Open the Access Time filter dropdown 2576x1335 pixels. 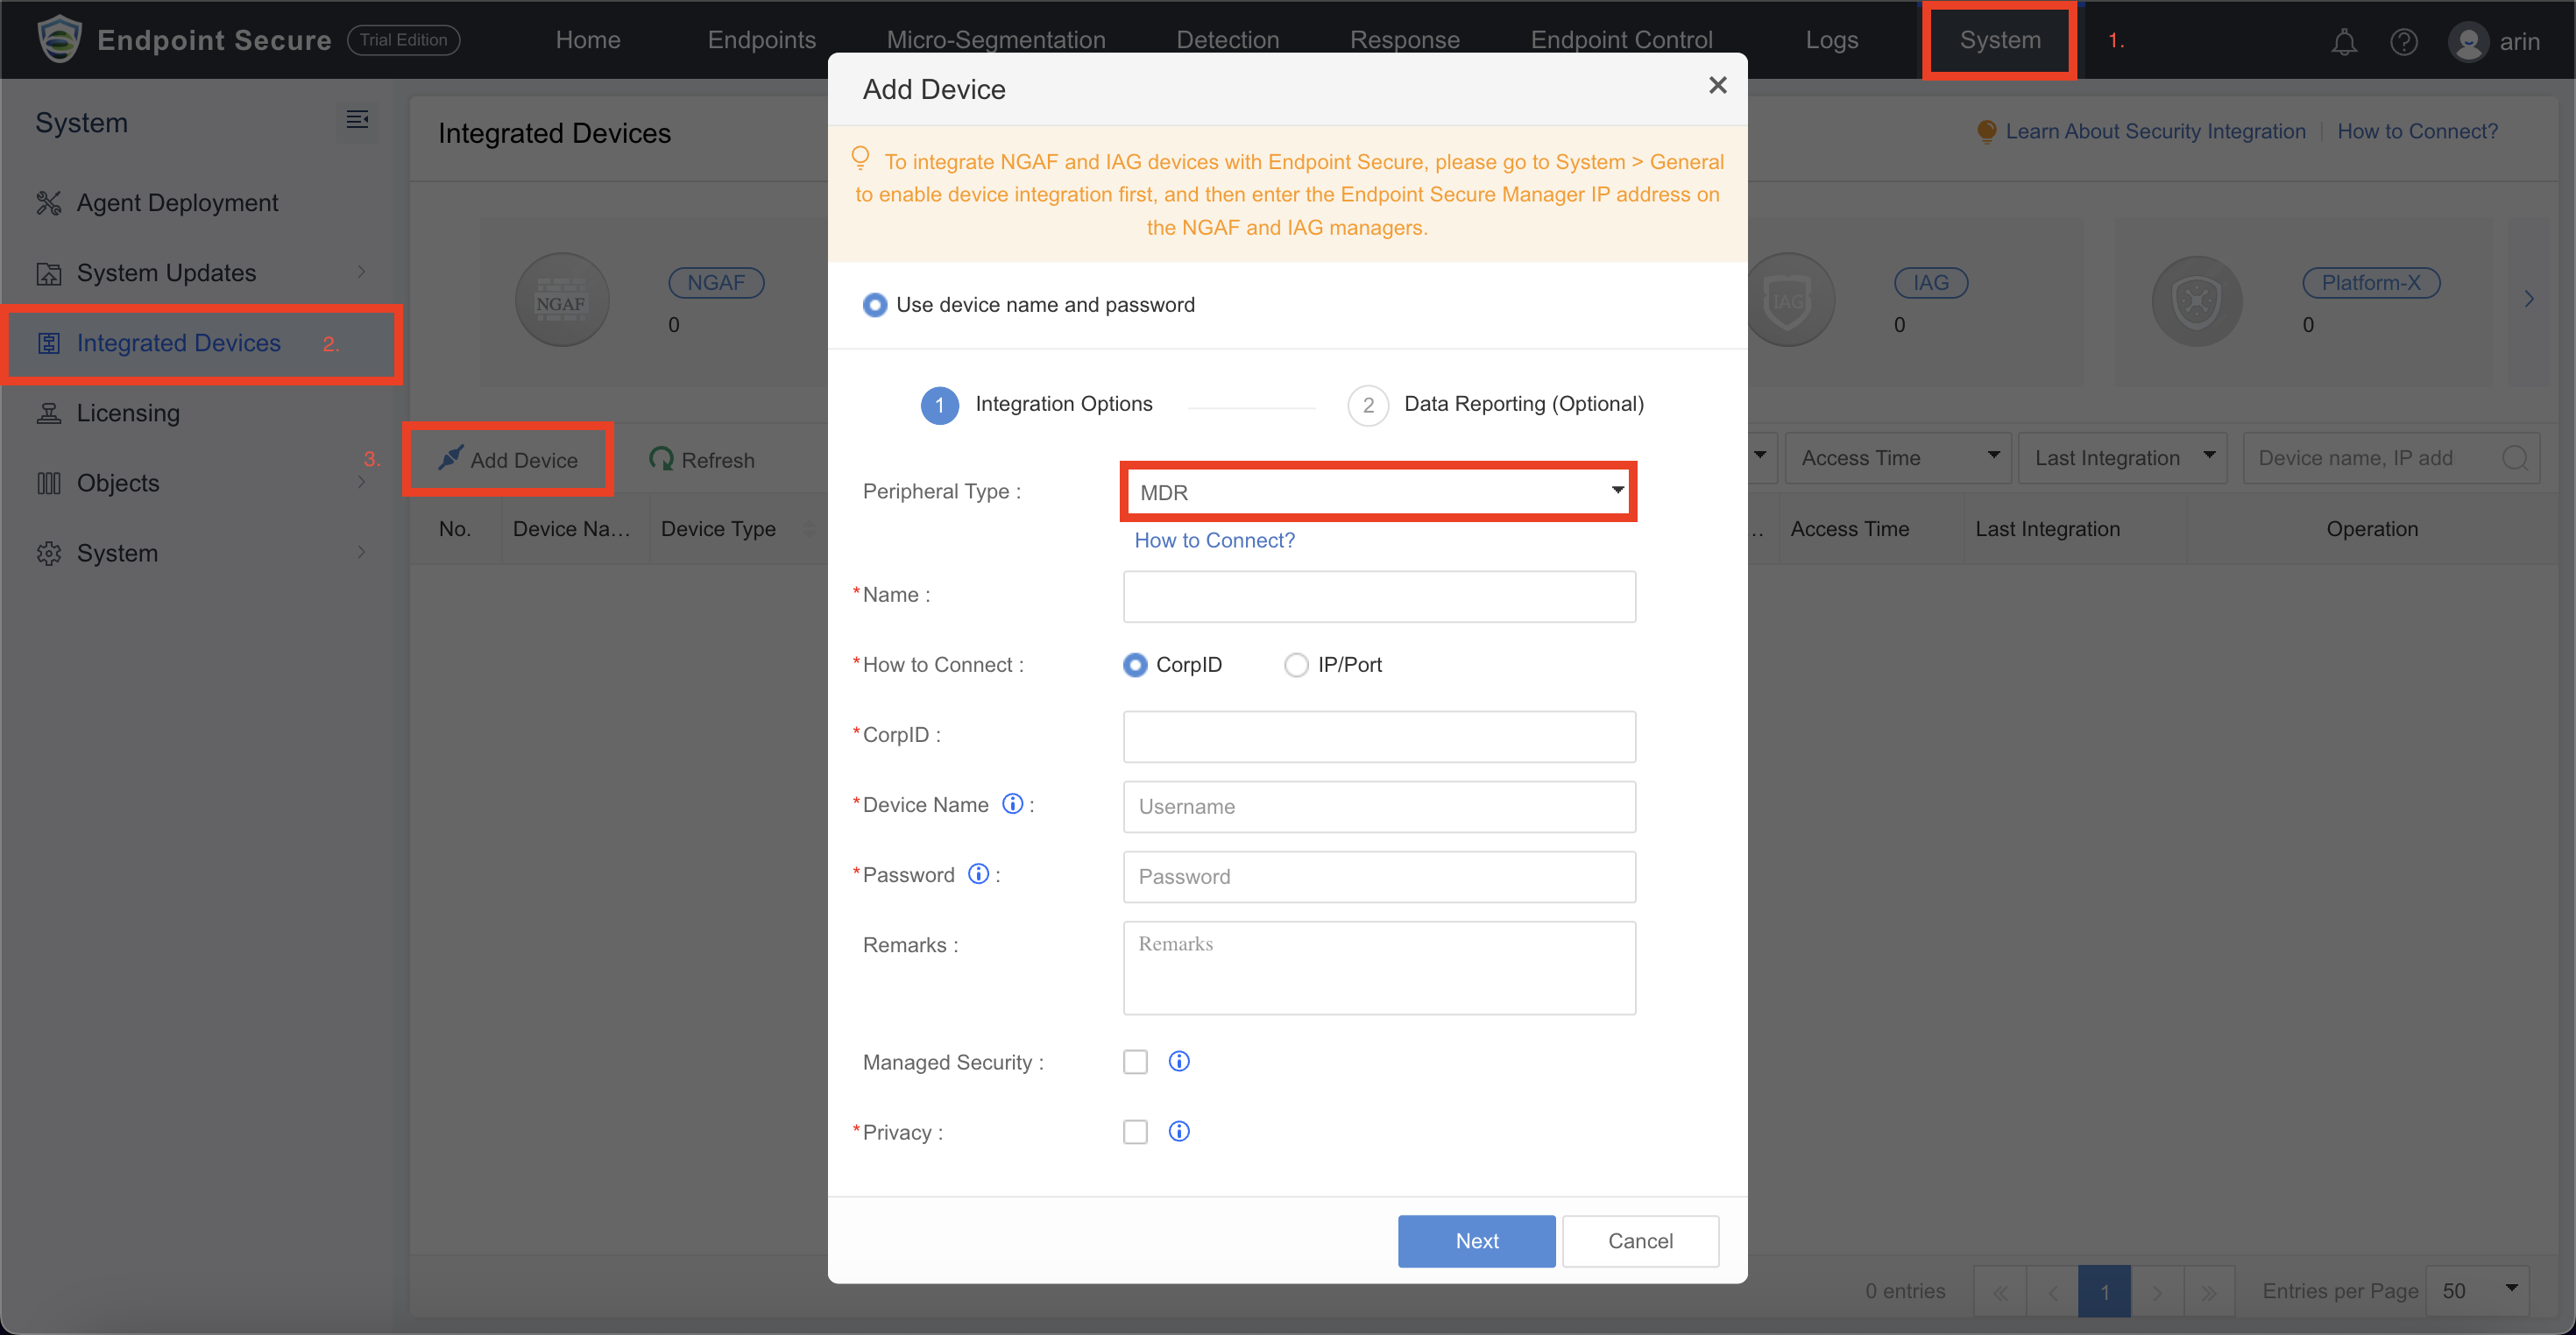[x=1897, y=458]
